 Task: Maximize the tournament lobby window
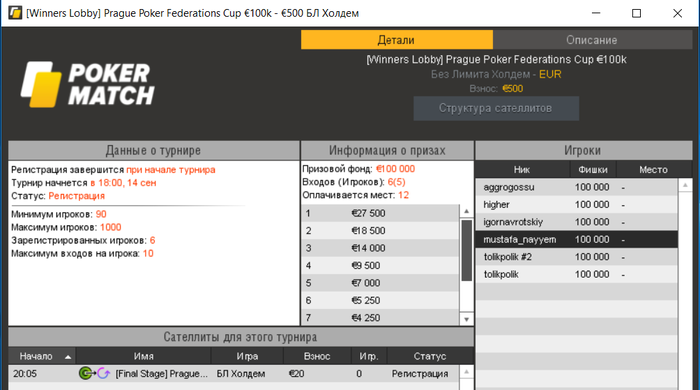tap(637, 13)
